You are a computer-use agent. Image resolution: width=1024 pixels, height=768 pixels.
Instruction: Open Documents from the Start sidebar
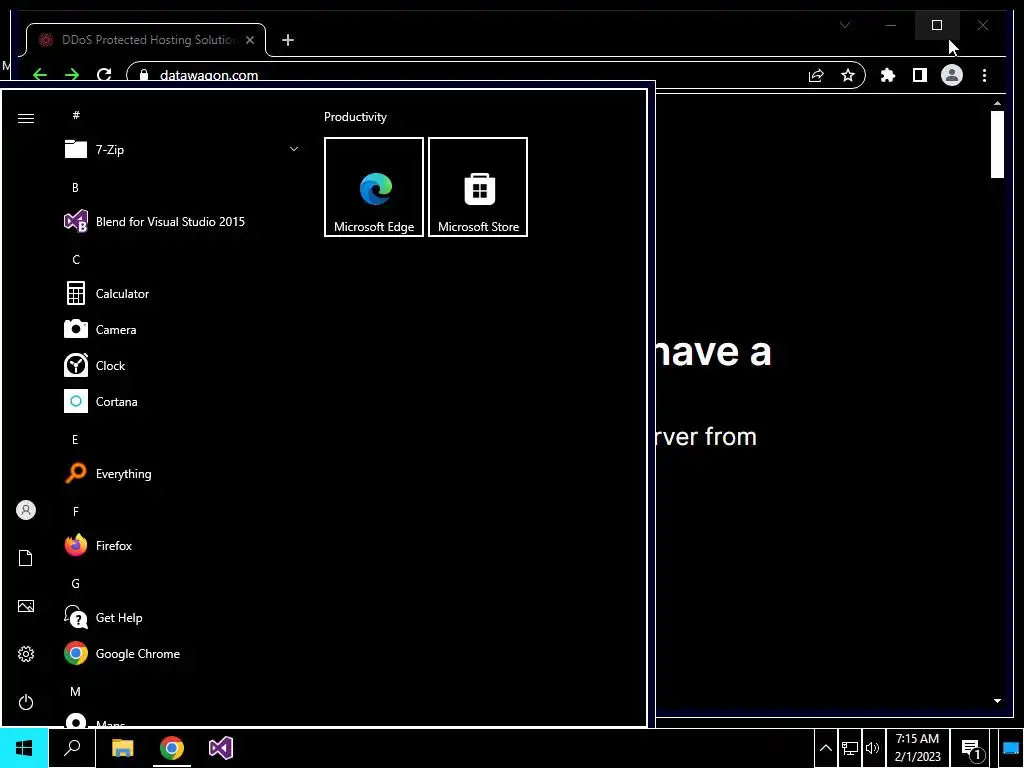(25, 558)
